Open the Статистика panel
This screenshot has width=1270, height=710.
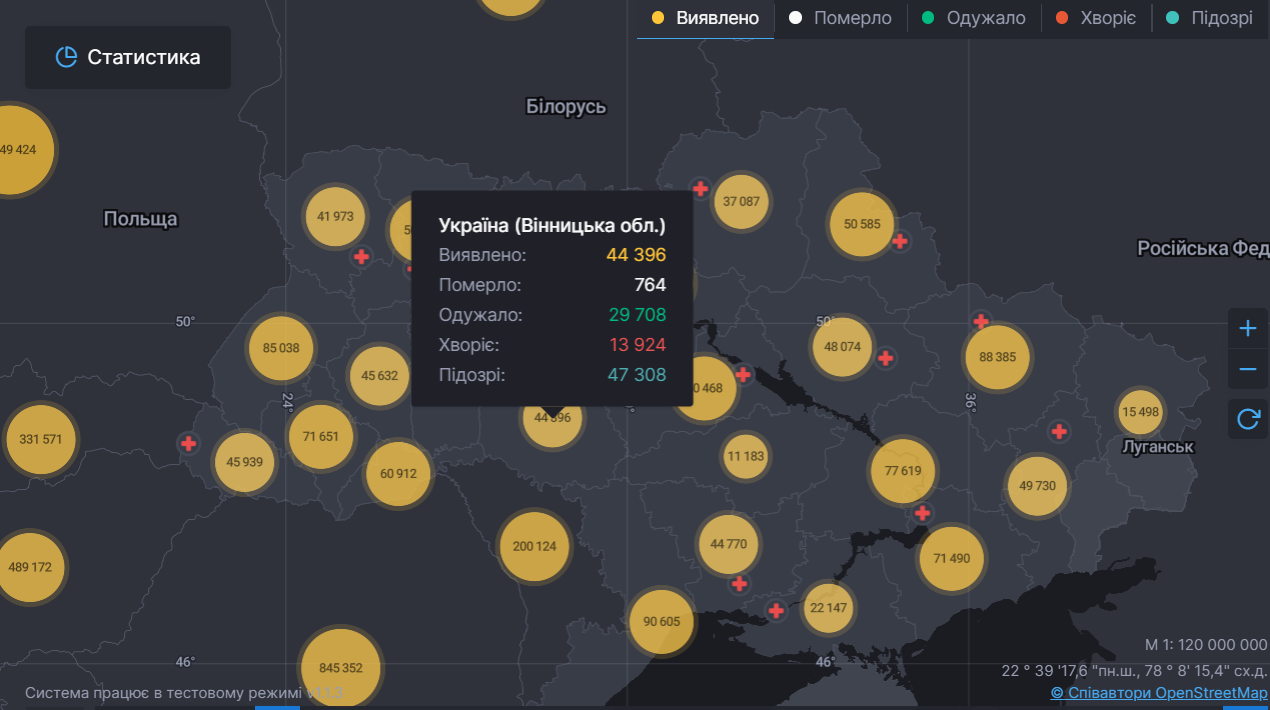coord(128,57)
